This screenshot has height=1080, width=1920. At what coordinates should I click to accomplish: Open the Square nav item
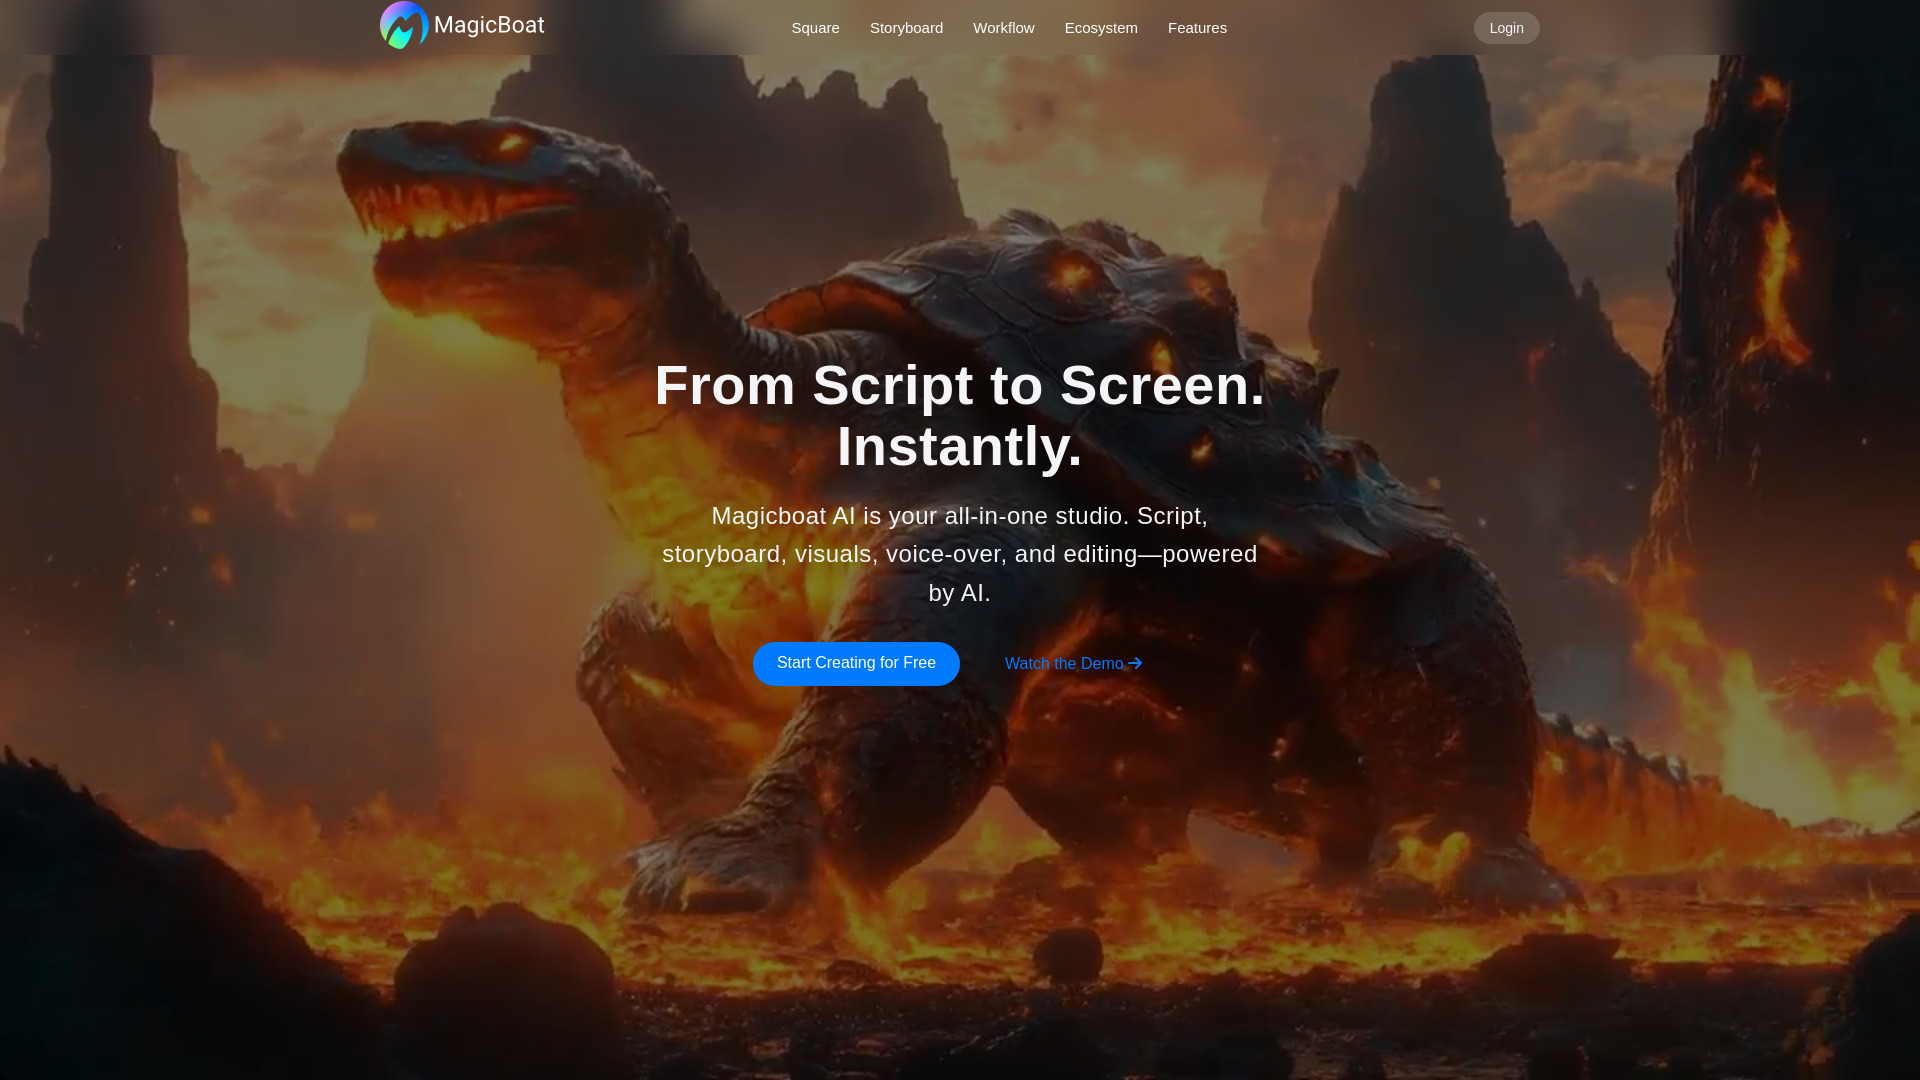point(815,28)
